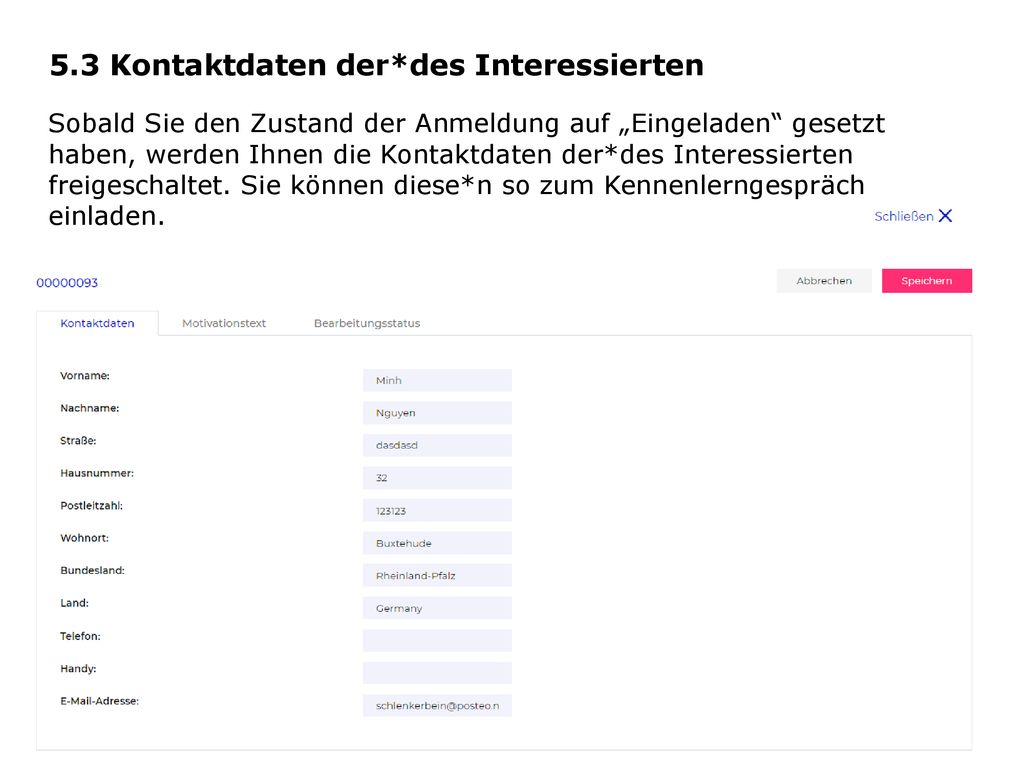Click the Schließen link text
The height and width of the screenshot is (768, 1024).
pos(904,216)
